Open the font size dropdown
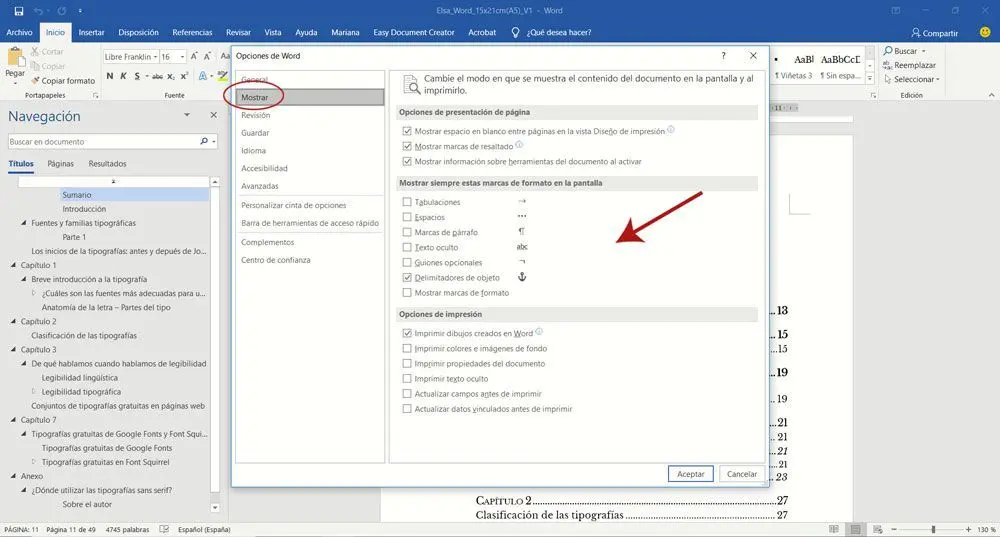 tap(182, 57)
